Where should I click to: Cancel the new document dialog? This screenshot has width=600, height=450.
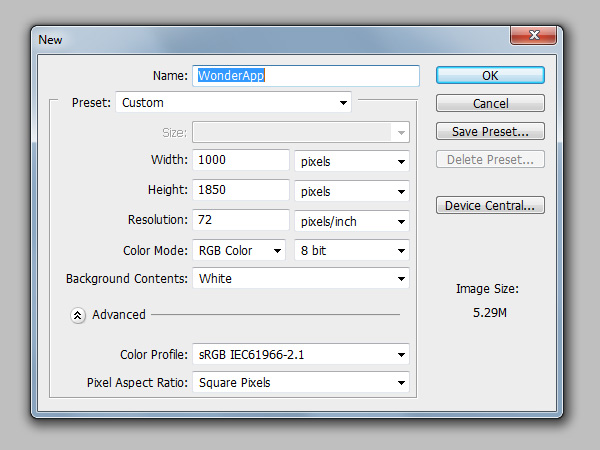[x=490, y=103]
